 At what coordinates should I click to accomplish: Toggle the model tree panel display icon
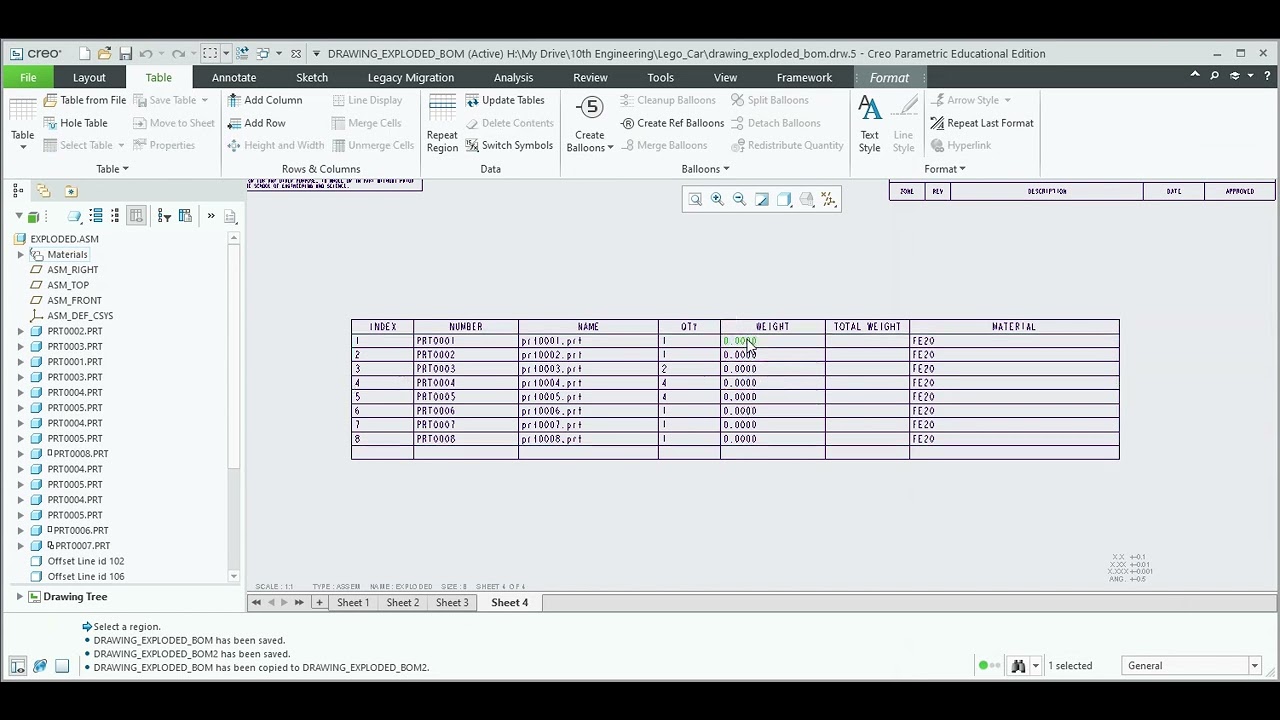pos(18,666)
